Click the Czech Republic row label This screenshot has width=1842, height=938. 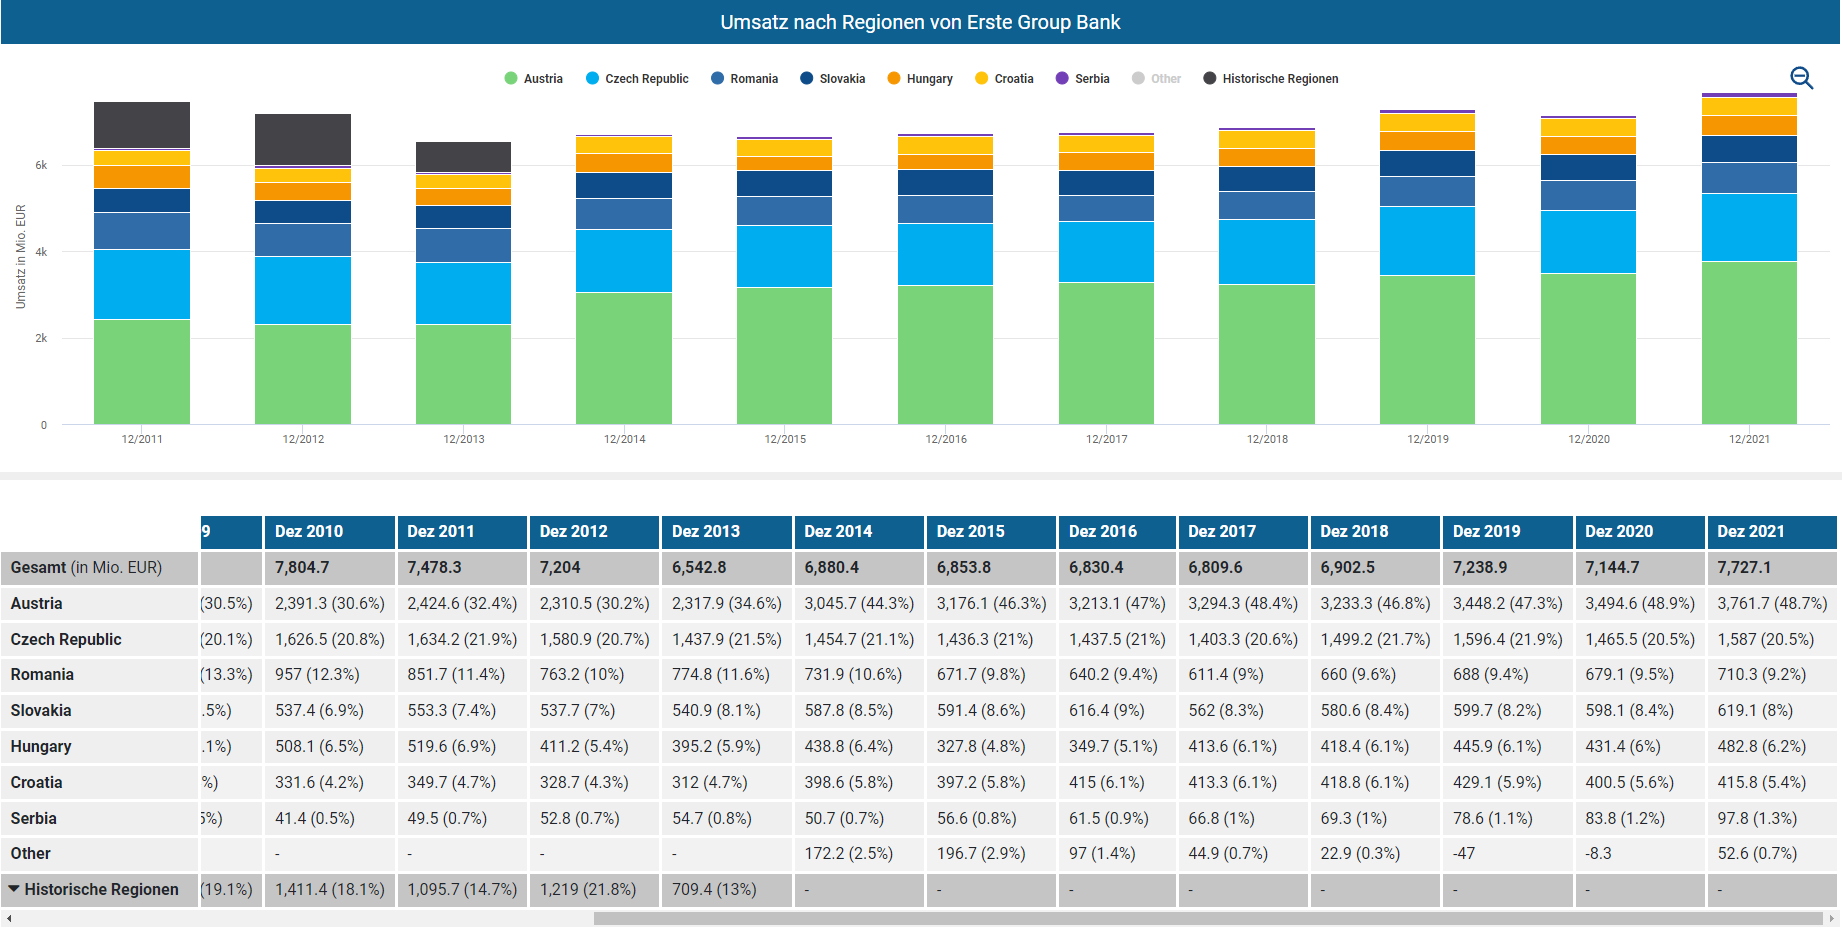(66, 640)
